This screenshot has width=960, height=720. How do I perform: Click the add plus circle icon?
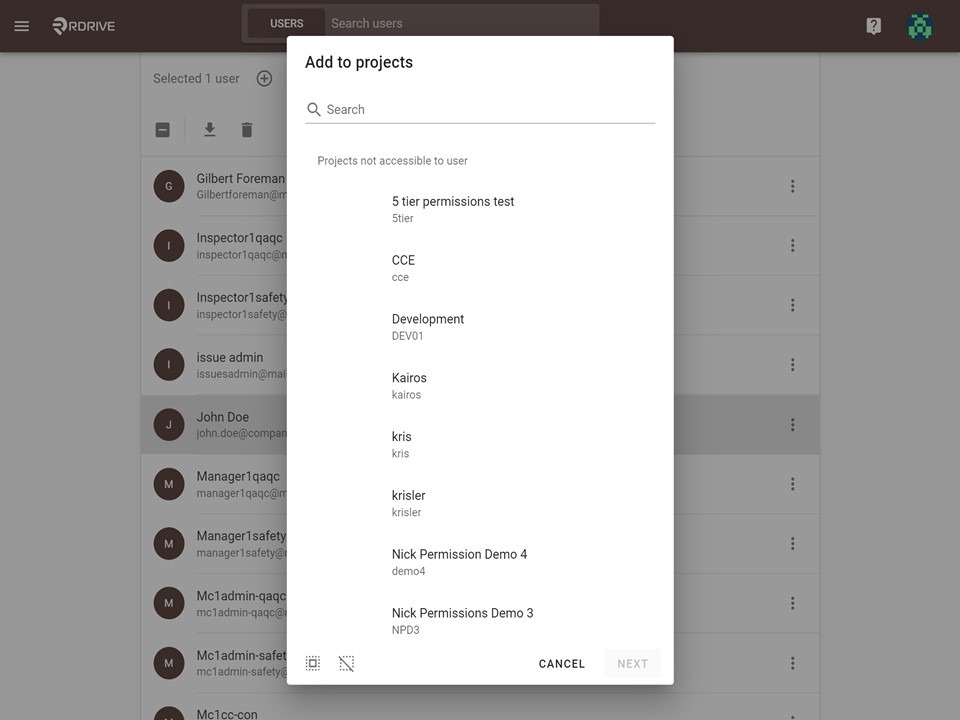tap(264, 78)
